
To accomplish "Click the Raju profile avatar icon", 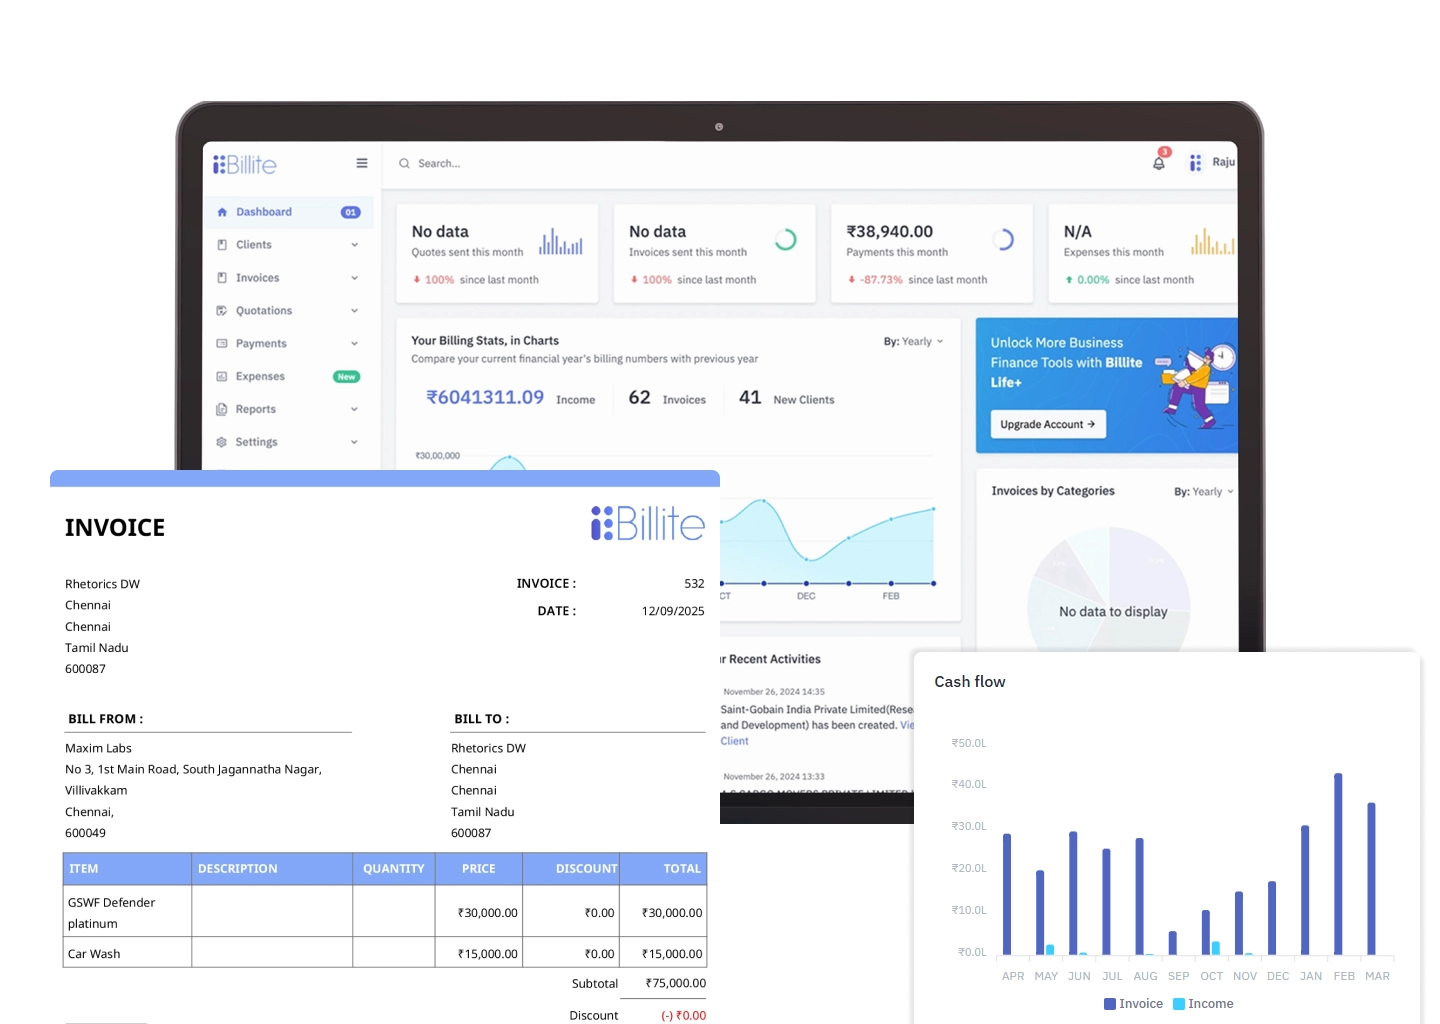I will pos(1195,163).
